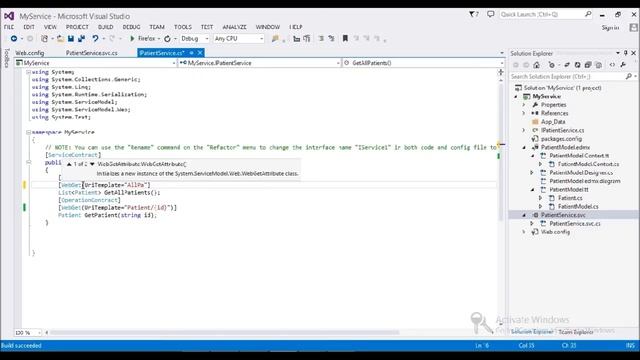Click the feedback speech bubble icon
The width and height of the screenshot is (640, 360).
[x=491, y=14]
